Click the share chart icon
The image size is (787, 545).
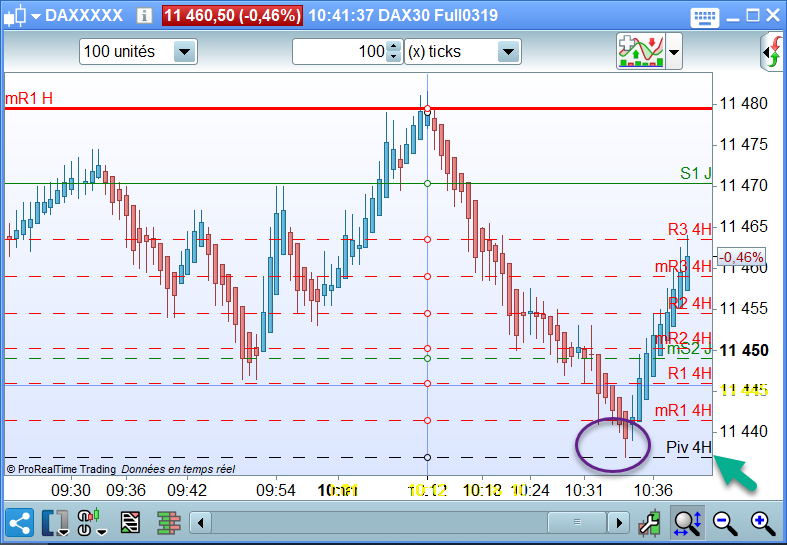tap(19, 523)
